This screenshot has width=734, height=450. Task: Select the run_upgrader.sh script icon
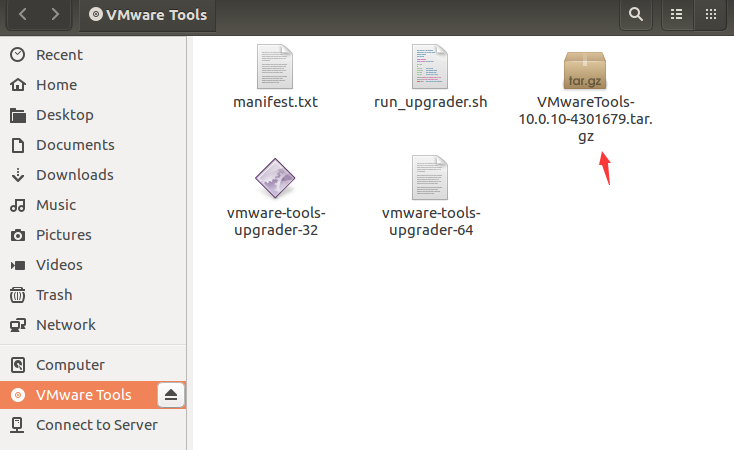click(x=430, y=66)
